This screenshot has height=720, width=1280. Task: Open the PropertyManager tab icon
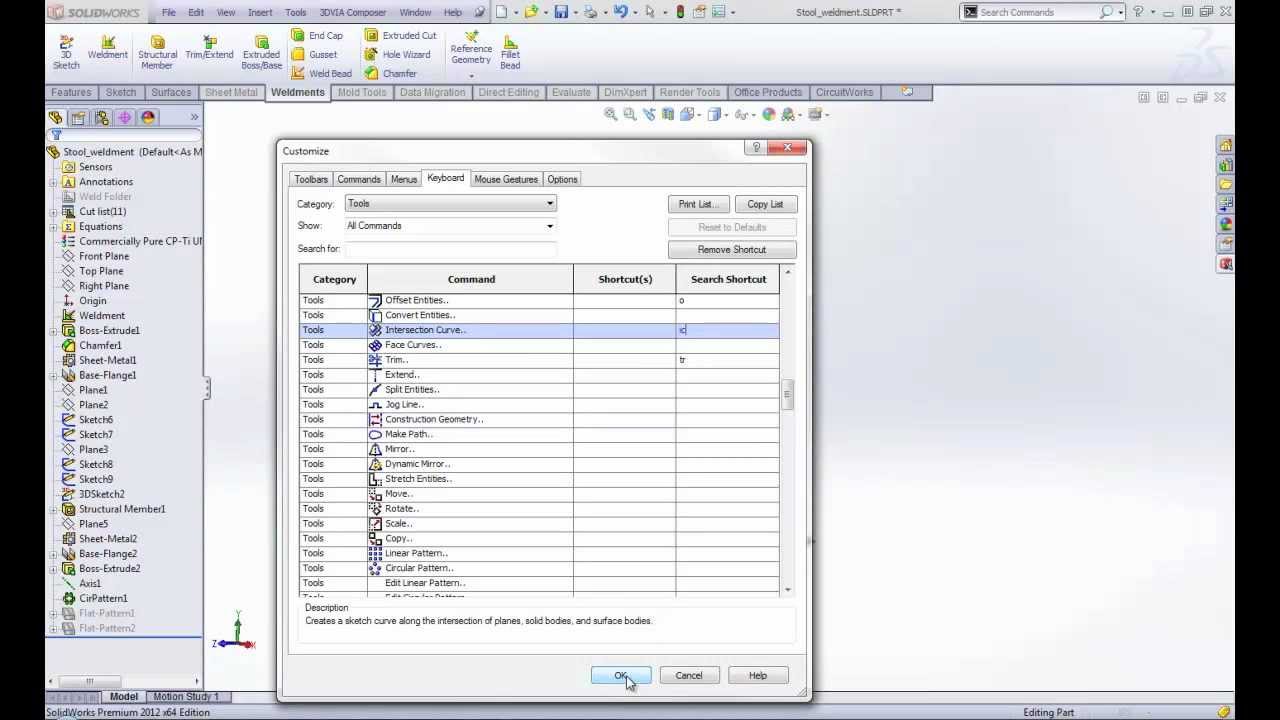pos(78,117)
